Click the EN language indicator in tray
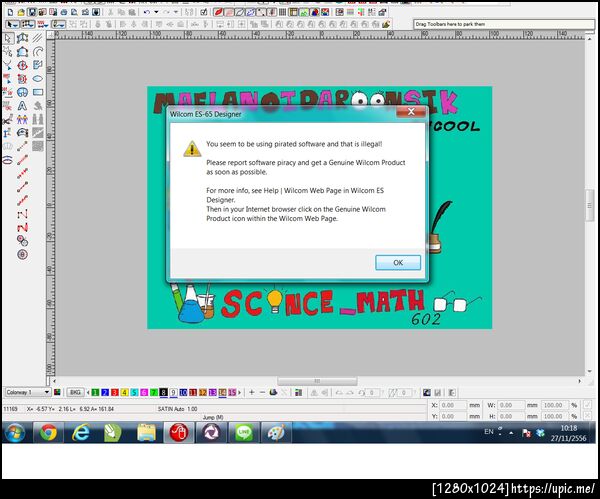This screenshot has width=600, height=499. coord(489,432)
